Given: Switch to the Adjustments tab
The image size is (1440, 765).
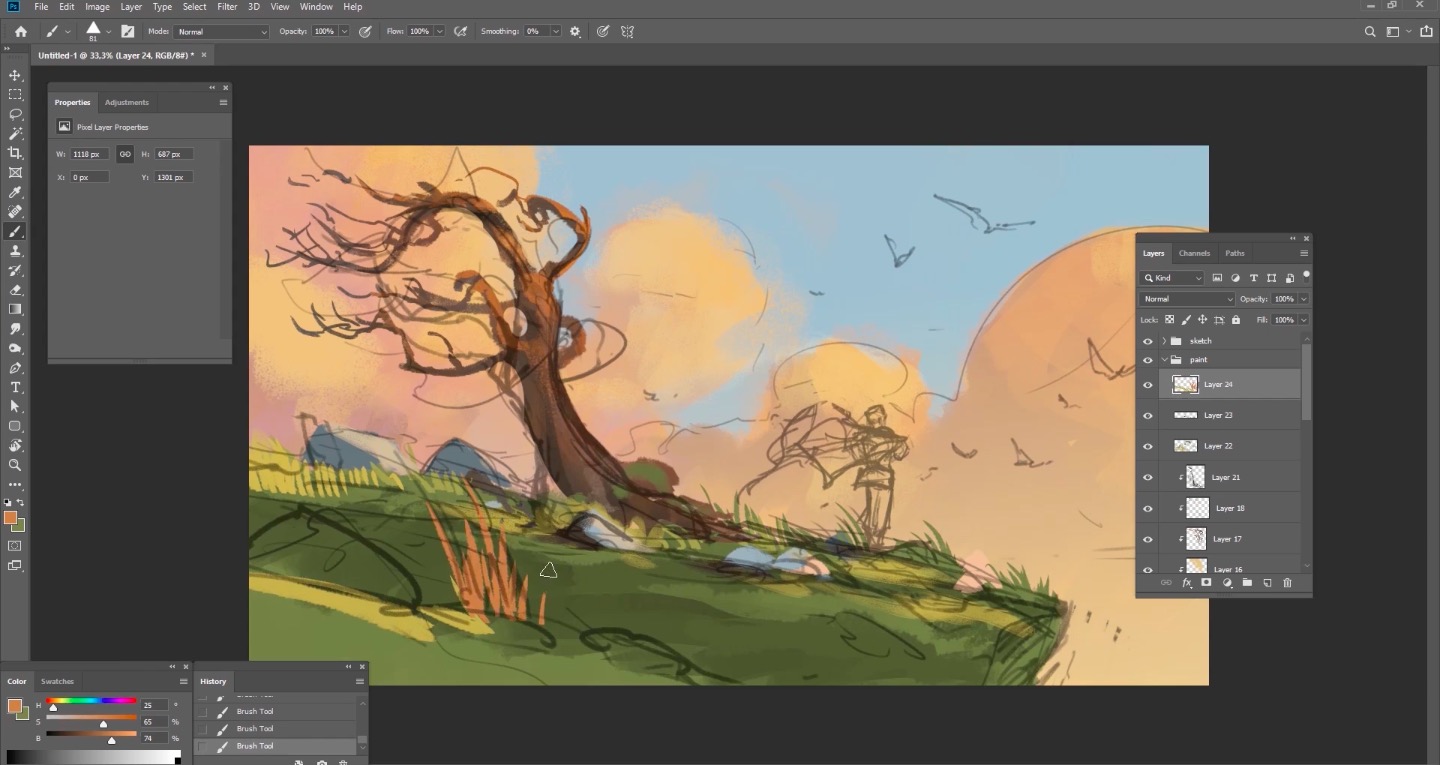Looking at the screenshot, I should [x=127, y=102].
